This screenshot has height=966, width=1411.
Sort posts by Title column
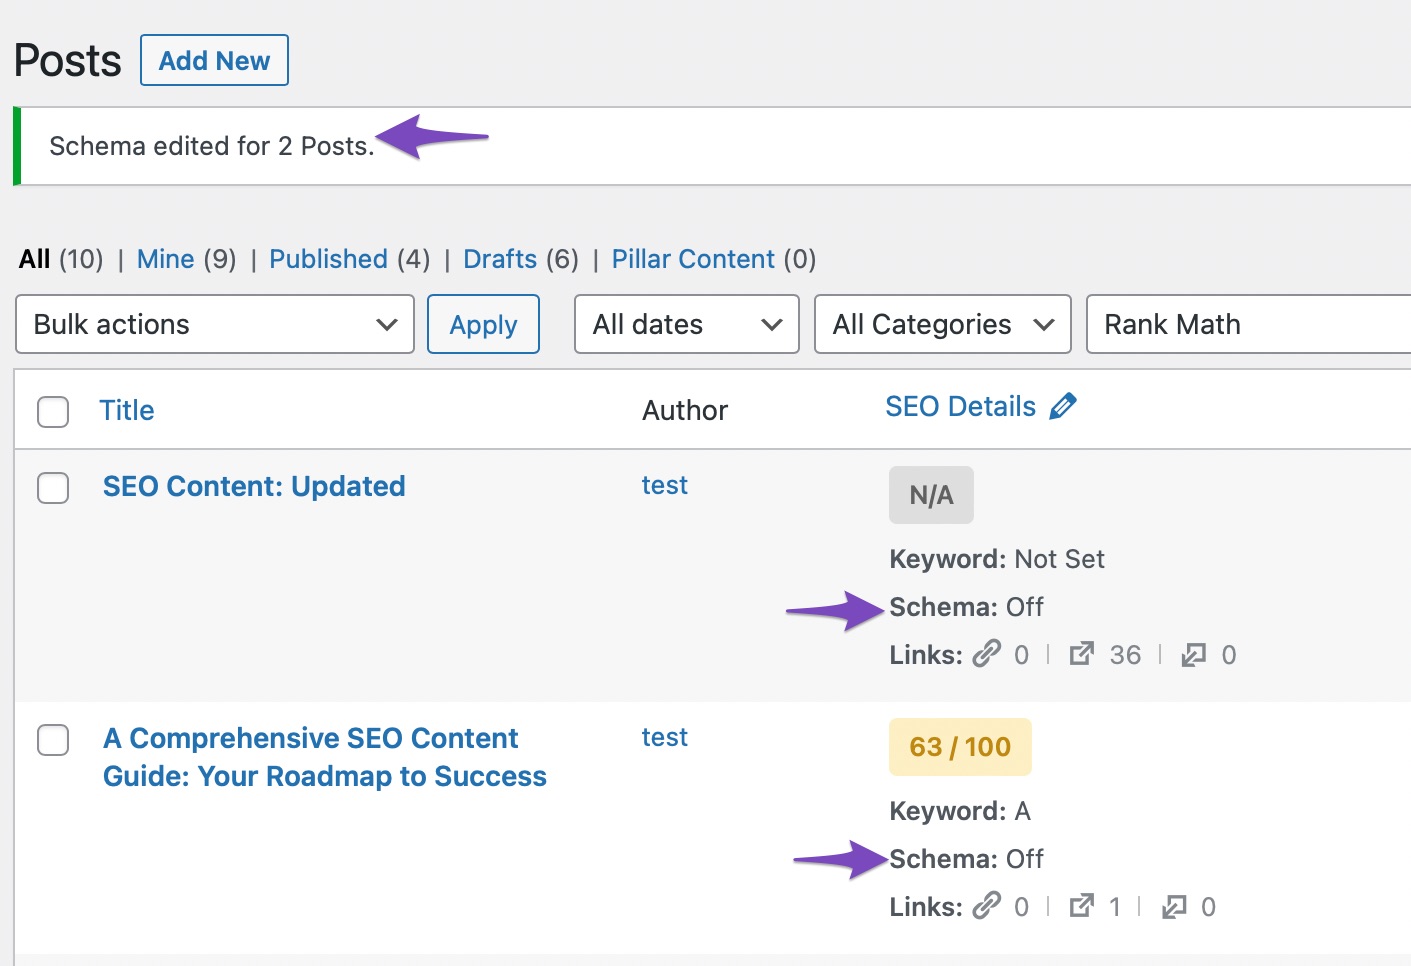(127, 410)
